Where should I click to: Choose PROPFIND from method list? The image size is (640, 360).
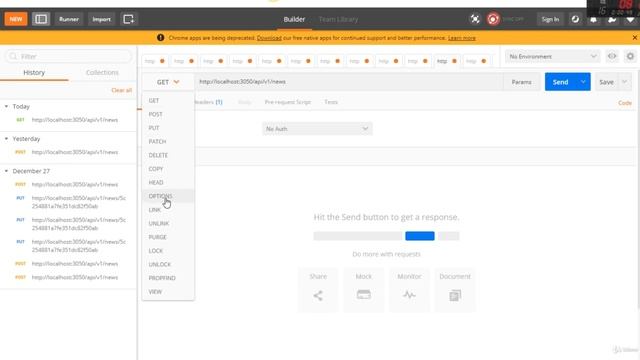pos(168,278)
